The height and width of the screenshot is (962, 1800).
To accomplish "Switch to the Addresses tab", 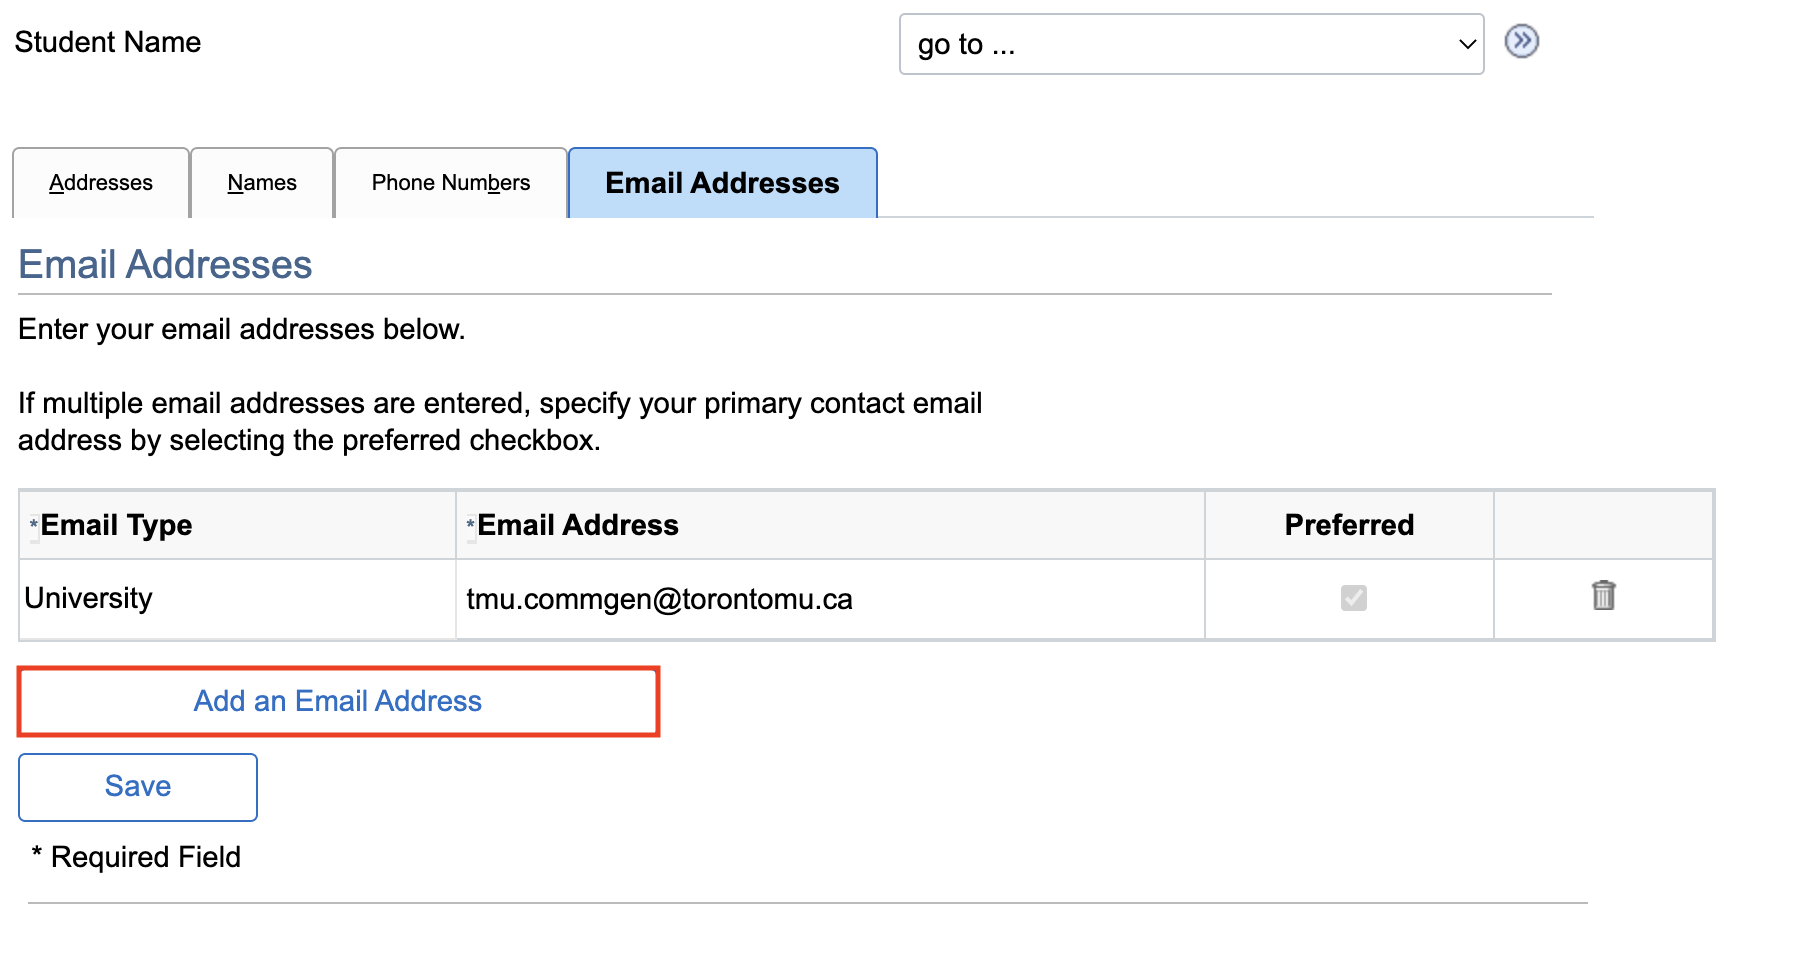I will coord(101,183).
